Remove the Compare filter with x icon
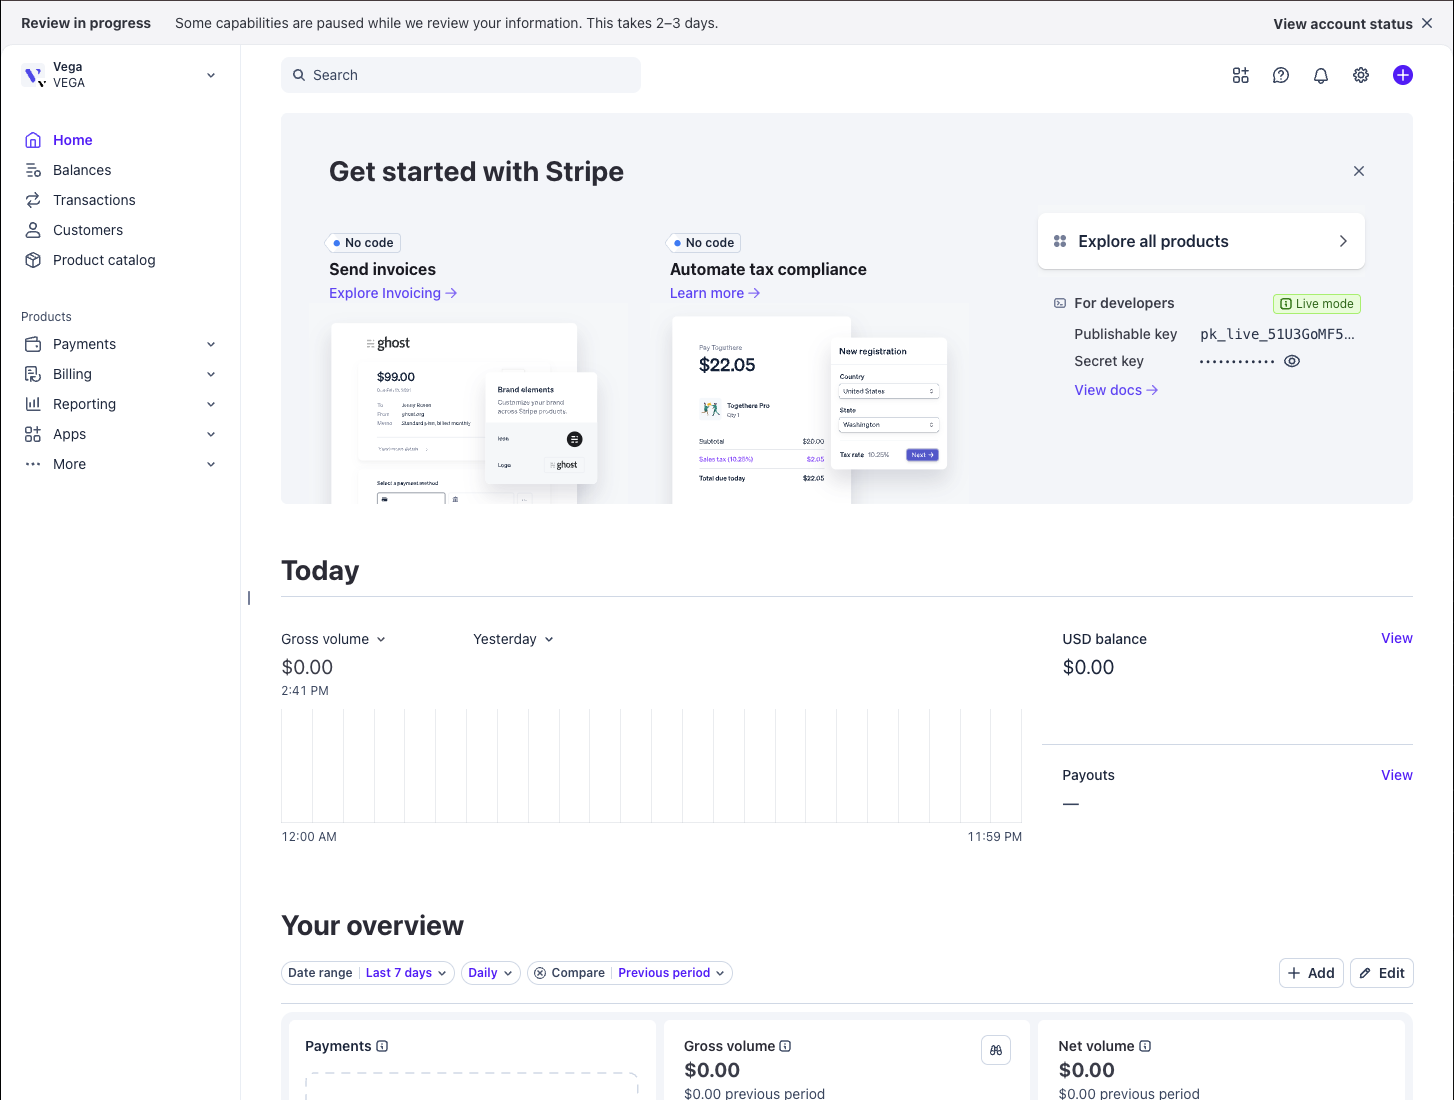Screen dimensions: 1454x1100 [540, 973]
